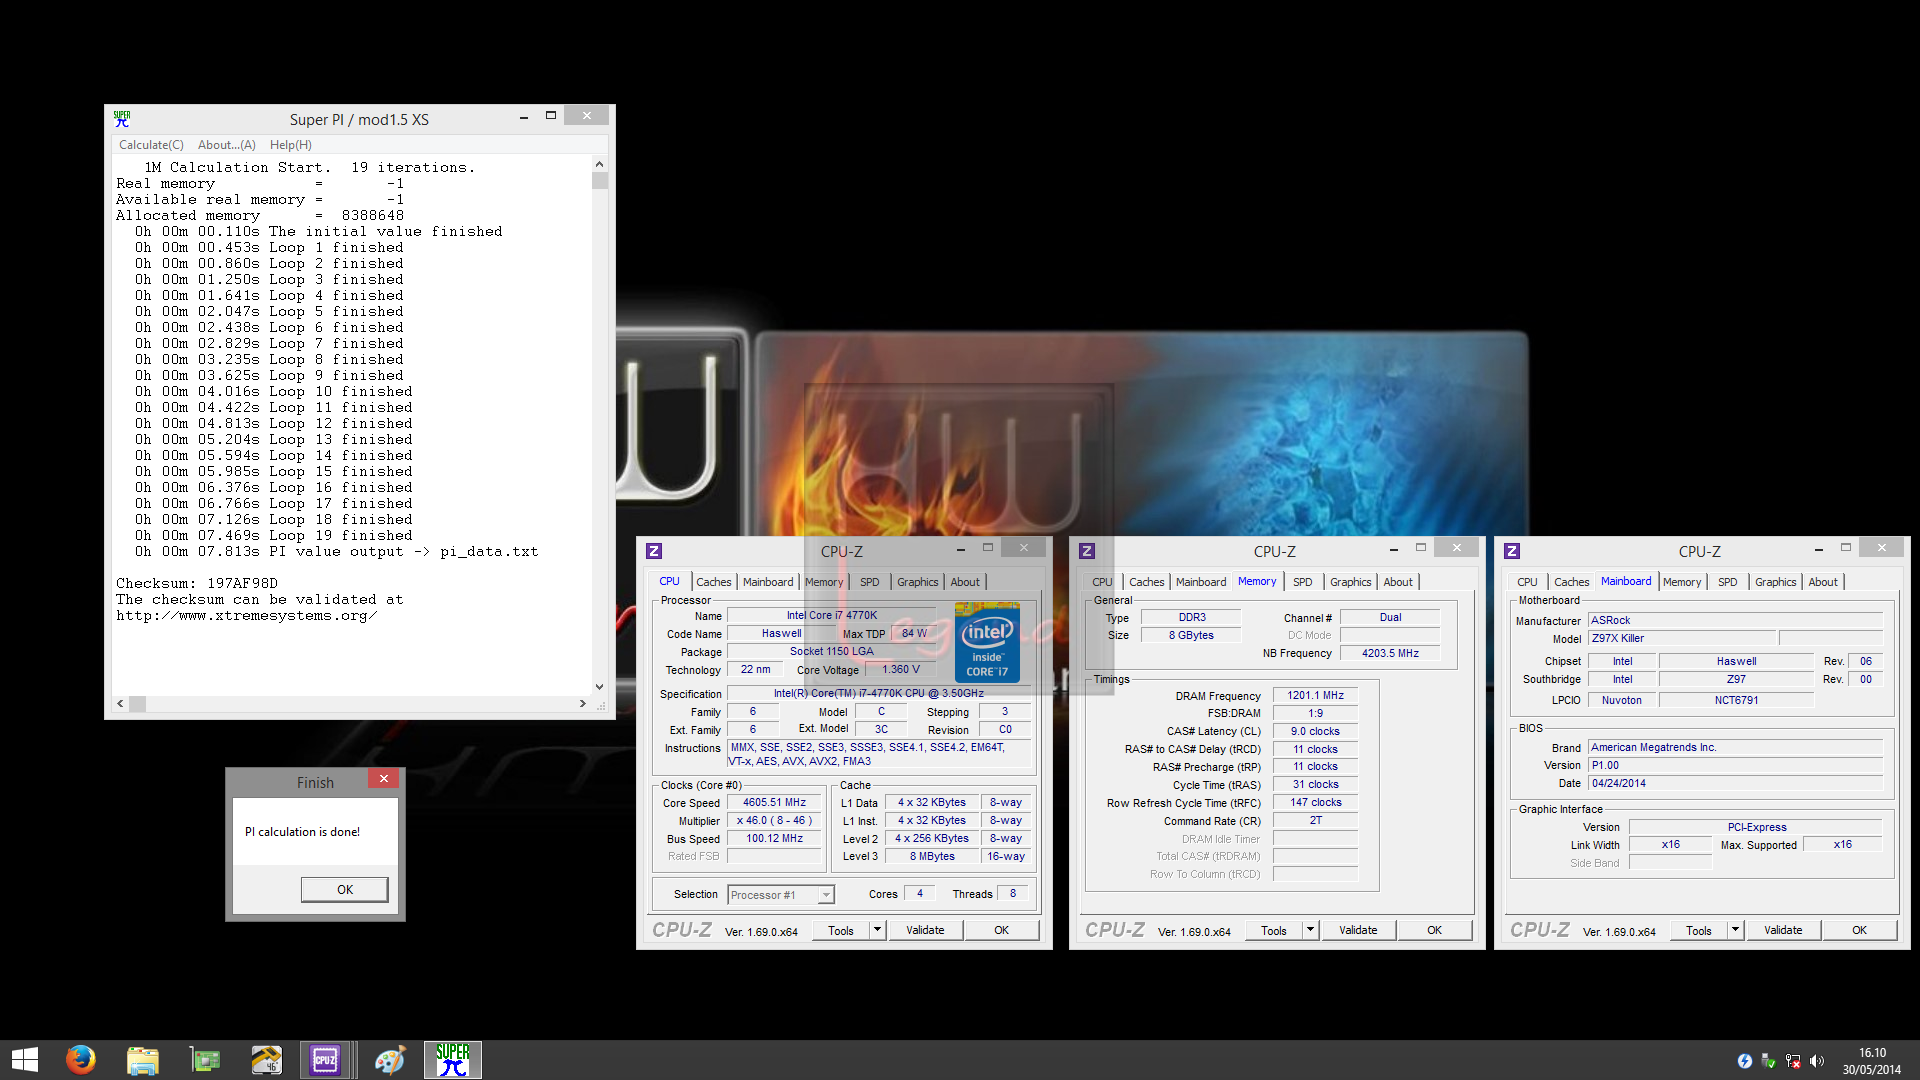1920x1080 pixels.
Task: Click Tools button in Mainboard CPU-Z window
Action: [x=1699, y=930]
